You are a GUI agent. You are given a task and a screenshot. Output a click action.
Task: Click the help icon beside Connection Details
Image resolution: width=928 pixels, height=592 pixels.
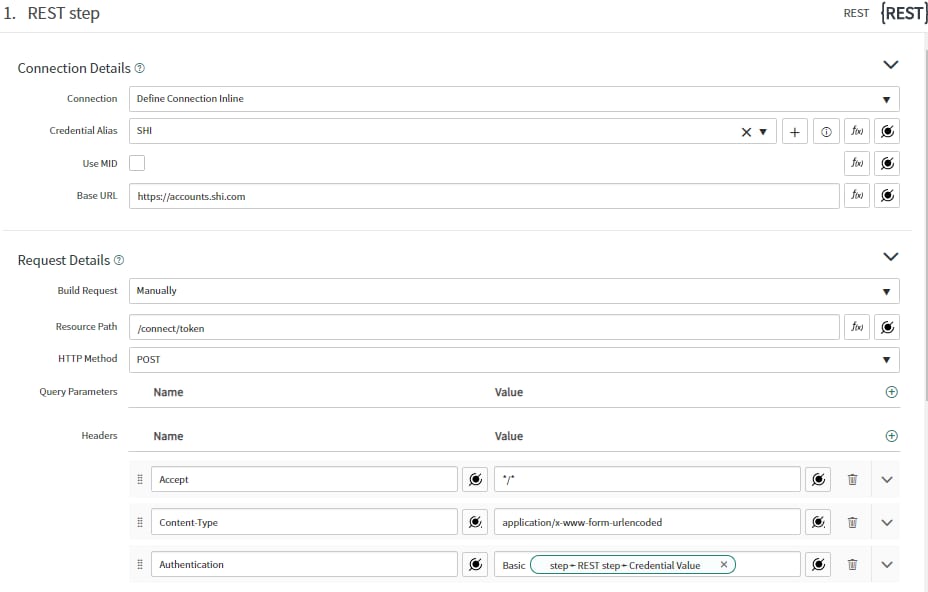point(140,68)
